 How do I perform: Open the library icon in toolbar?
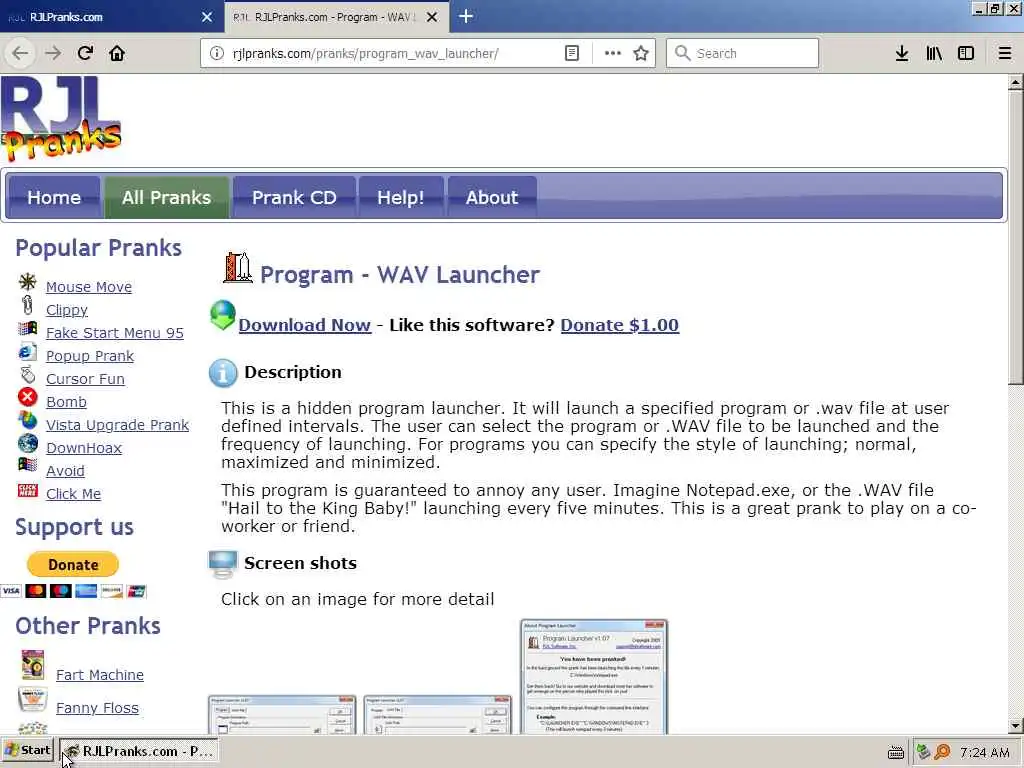pos(934,53)
